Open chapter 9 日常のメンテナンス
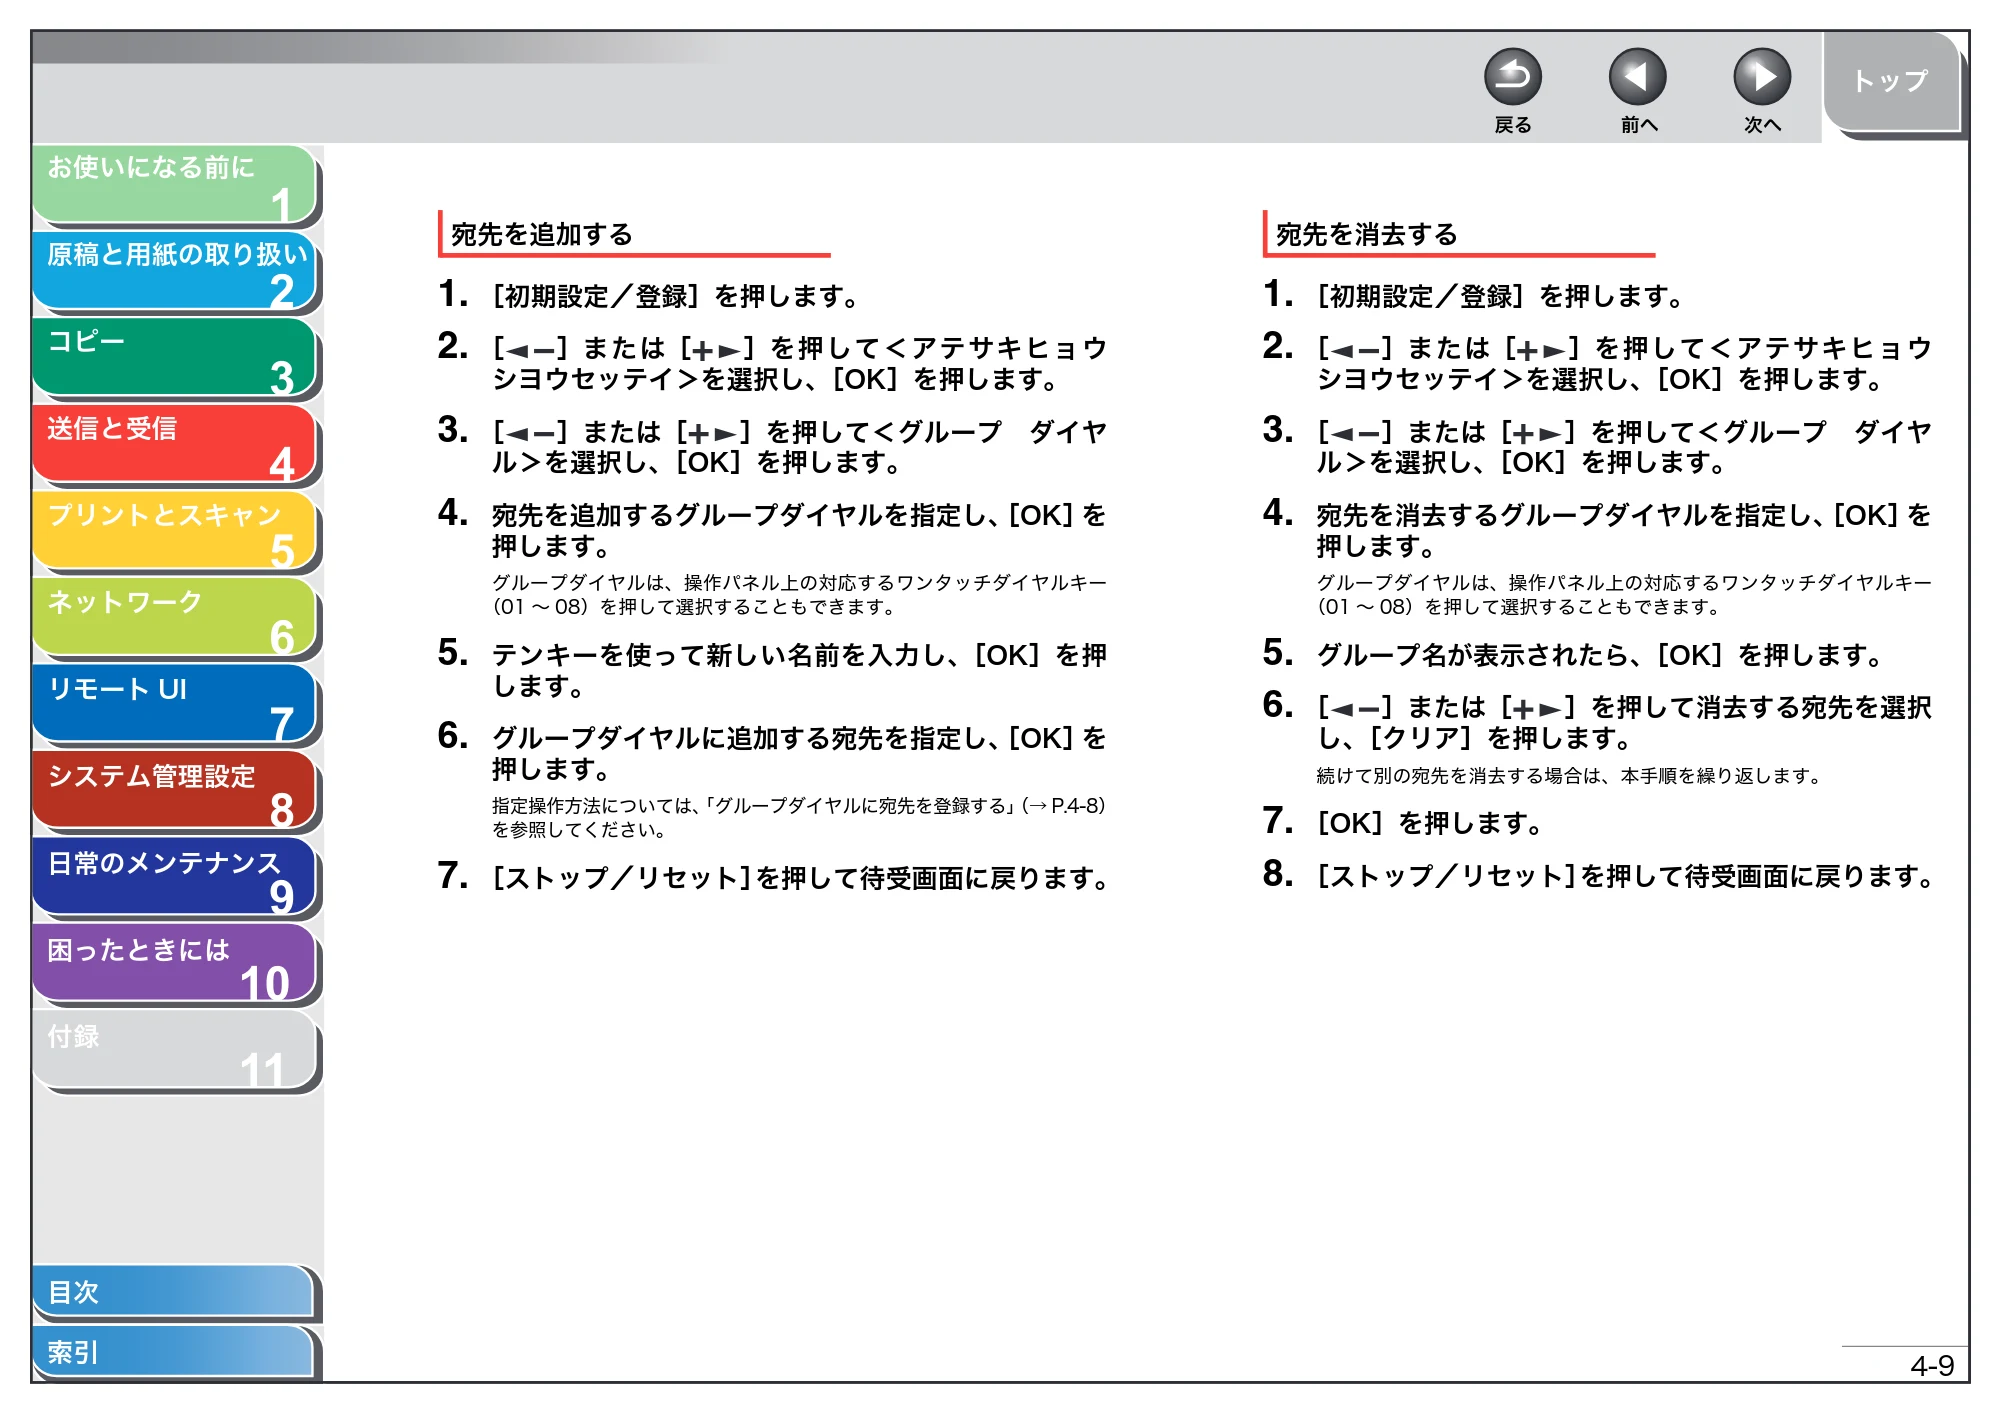The image size is (2000, 1414). pos(175,878)
